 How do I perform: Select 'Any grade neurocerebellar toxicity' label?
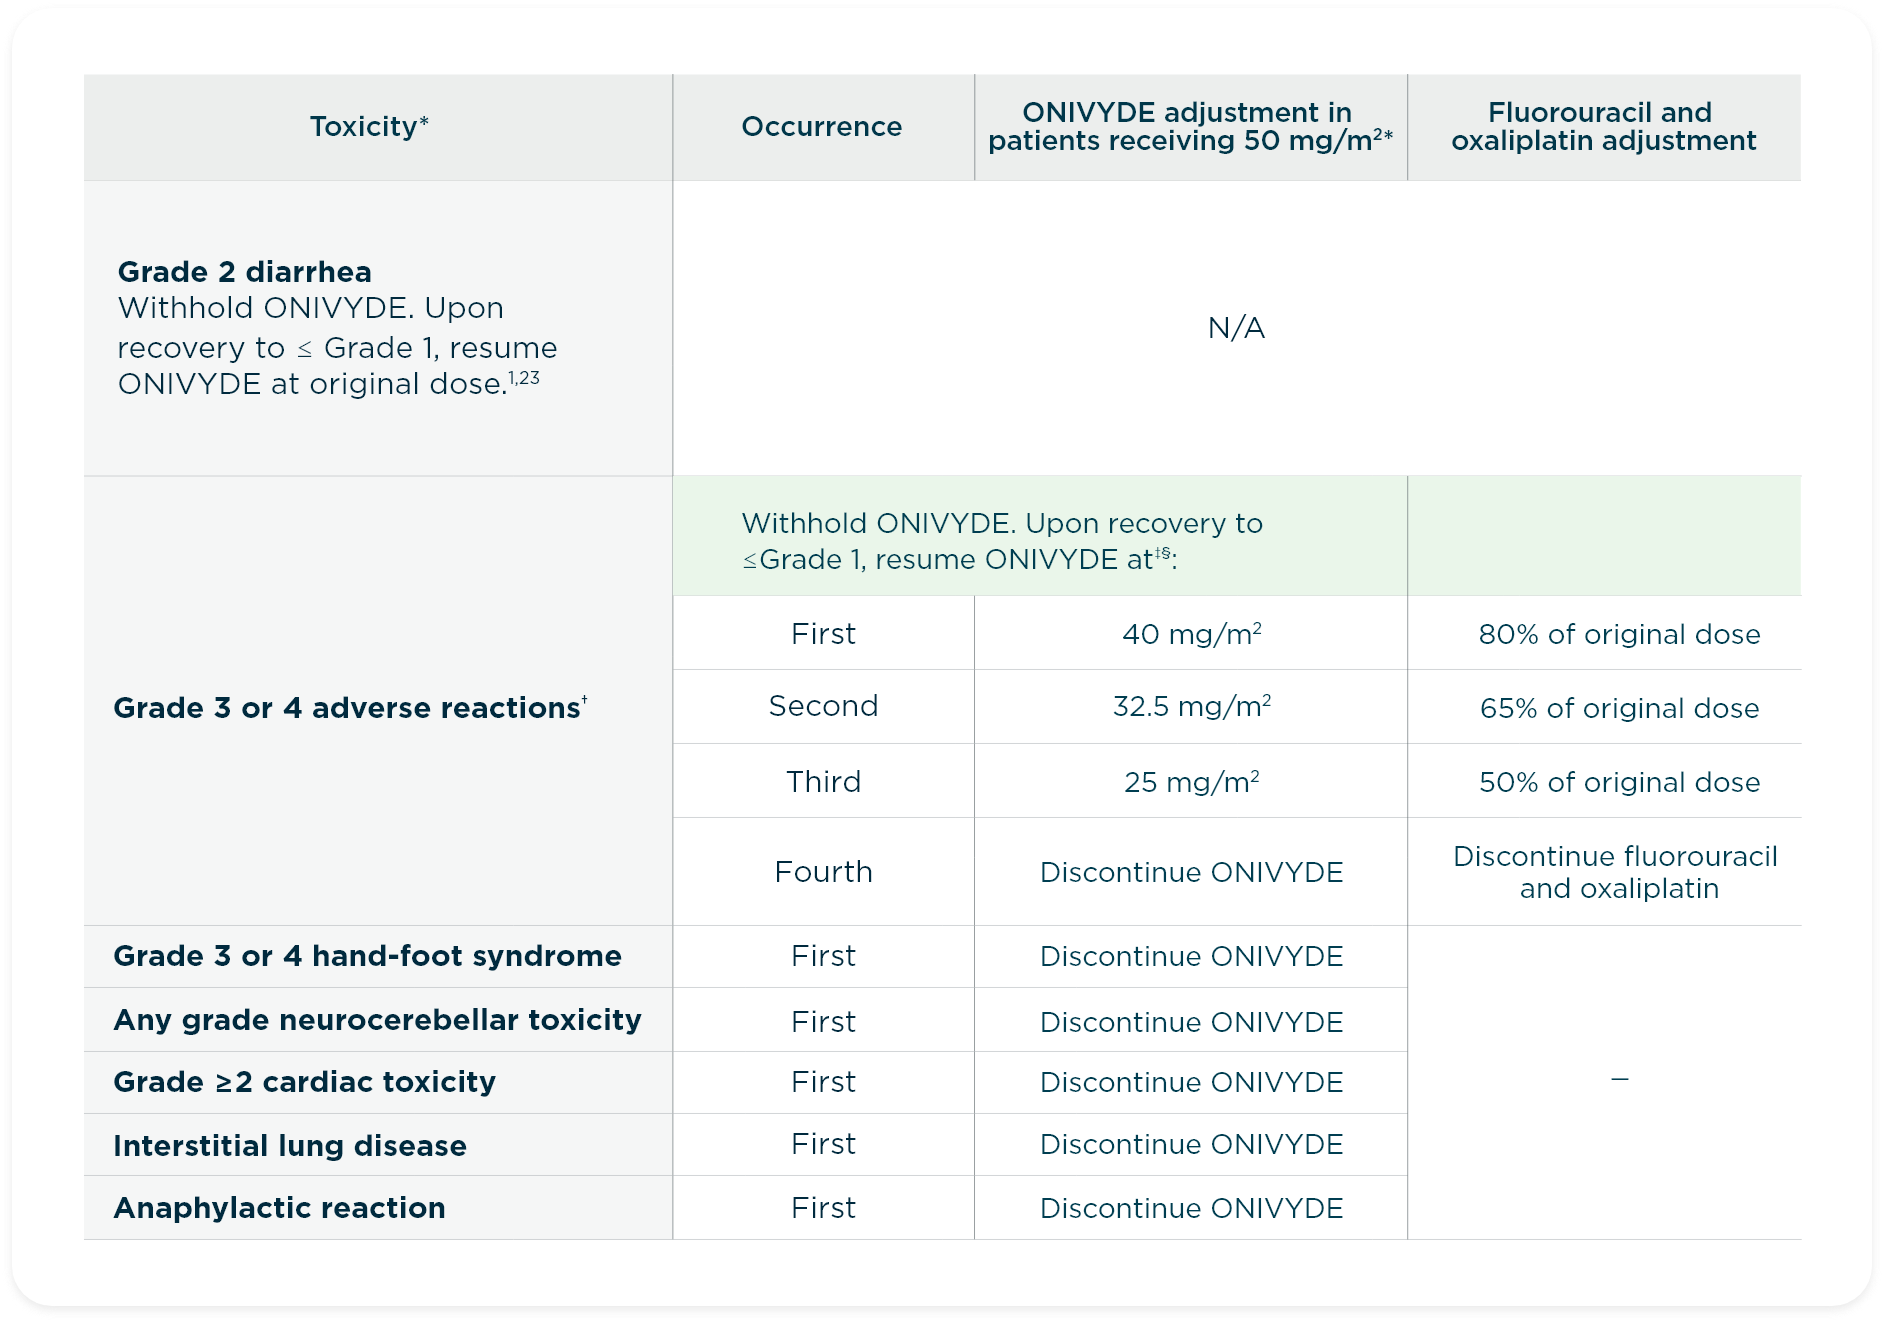[x=377, y=1020]
